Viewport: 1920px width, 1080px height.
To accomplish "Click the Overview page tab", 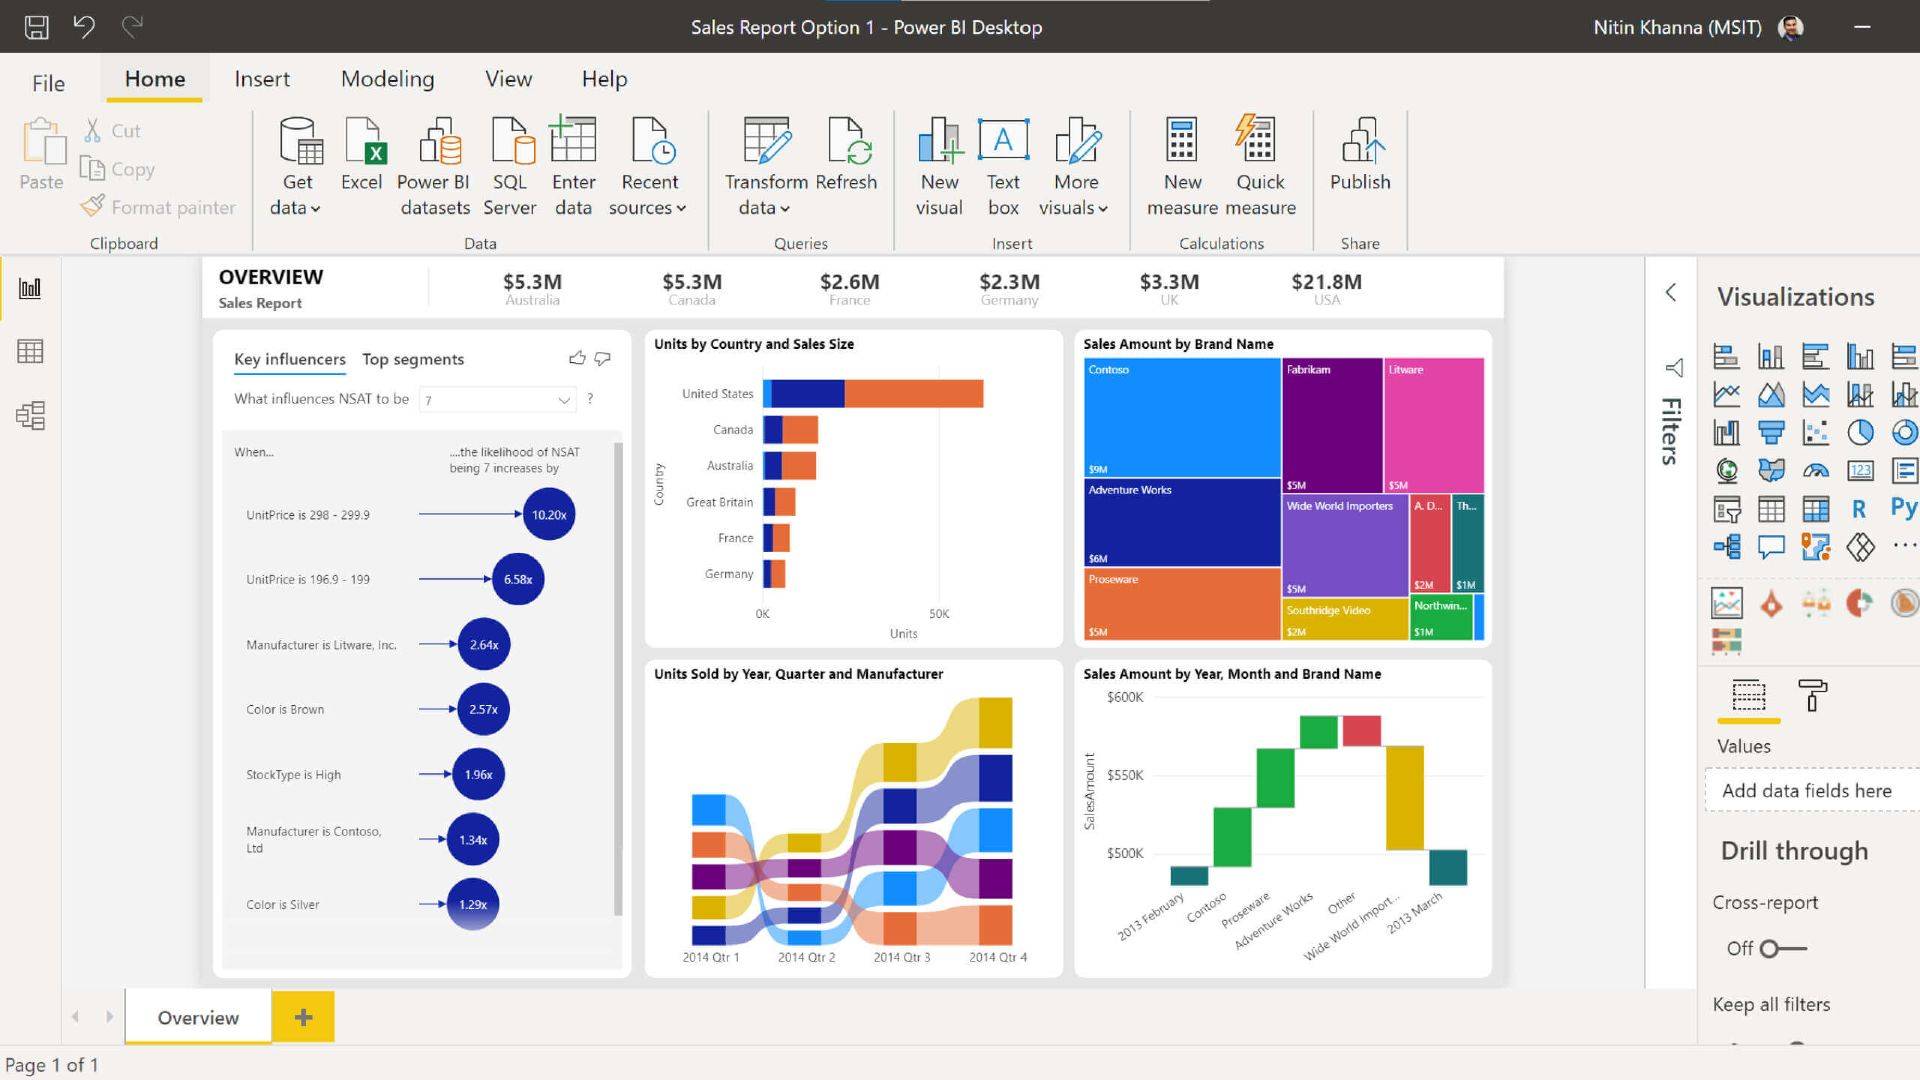I will 199,1017.
